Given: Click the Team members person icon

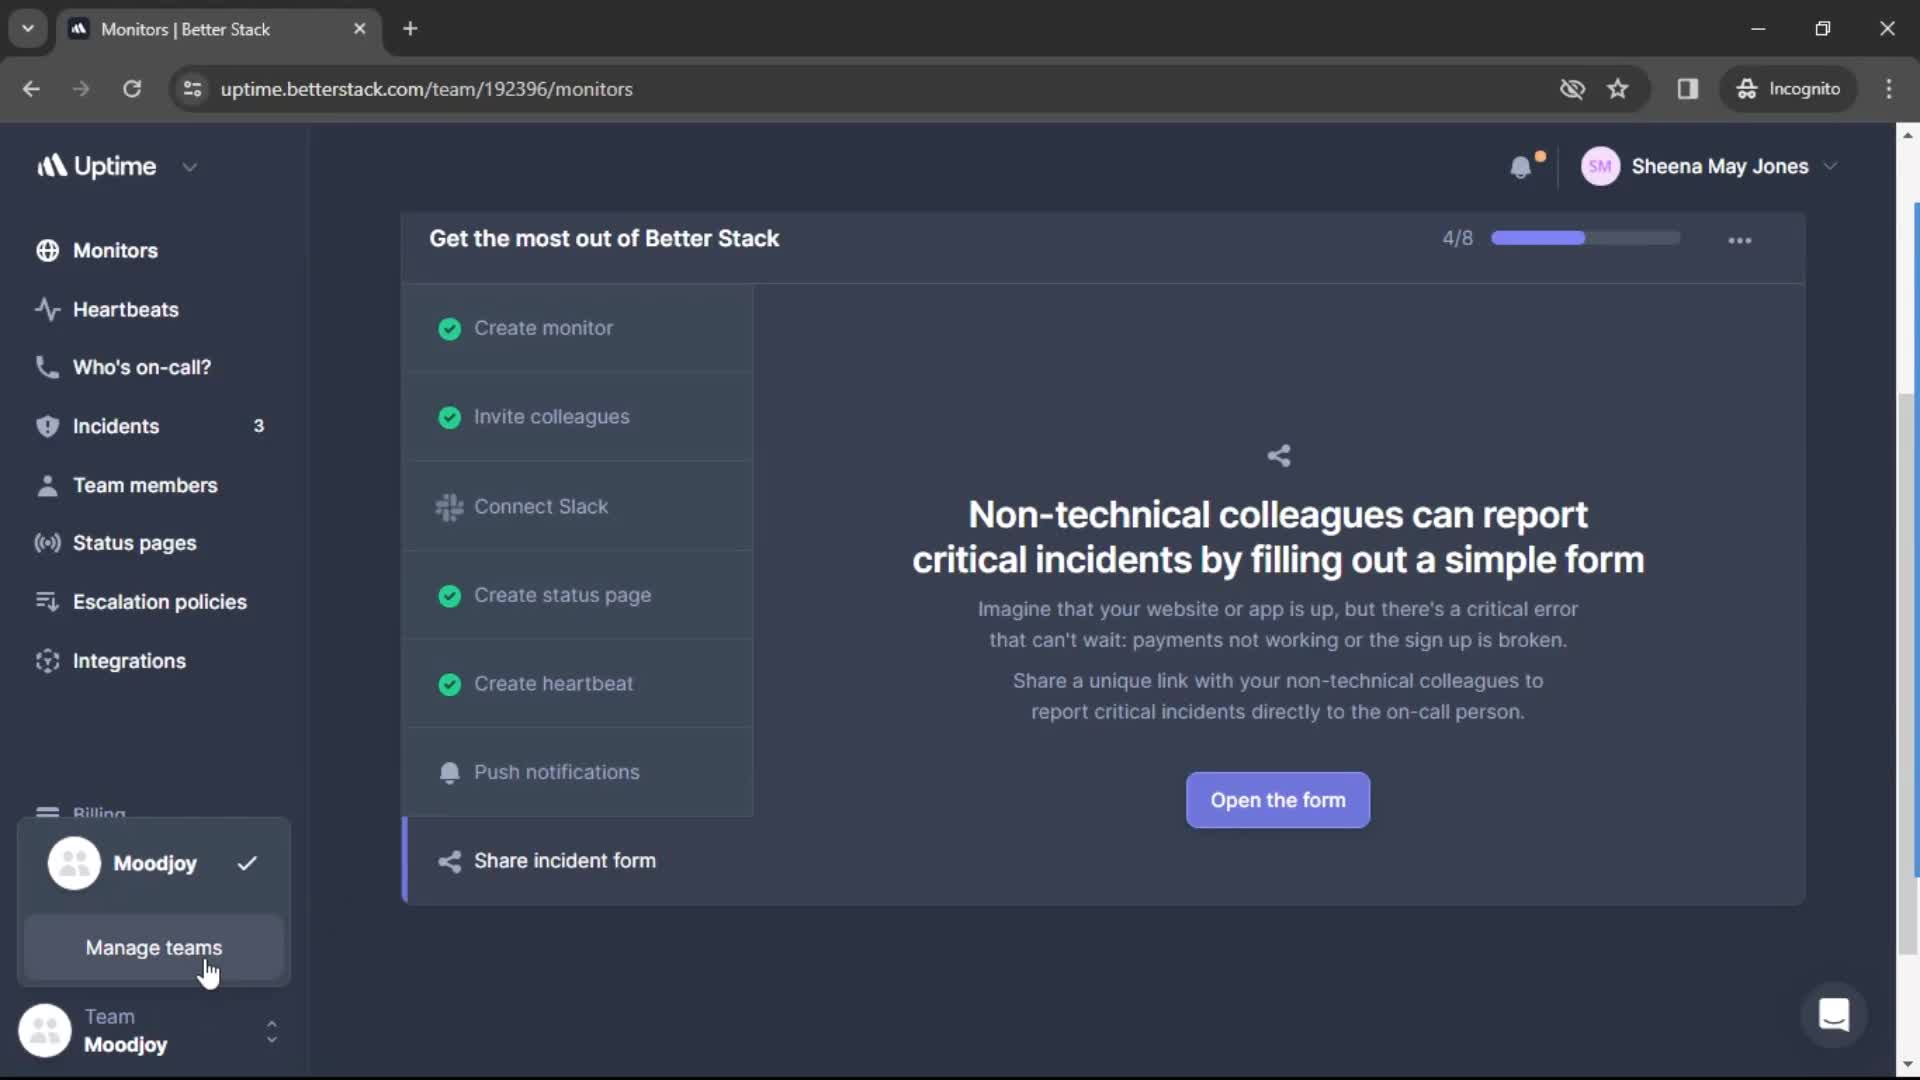Looking at the screenshot, I should tap(47, 485).
